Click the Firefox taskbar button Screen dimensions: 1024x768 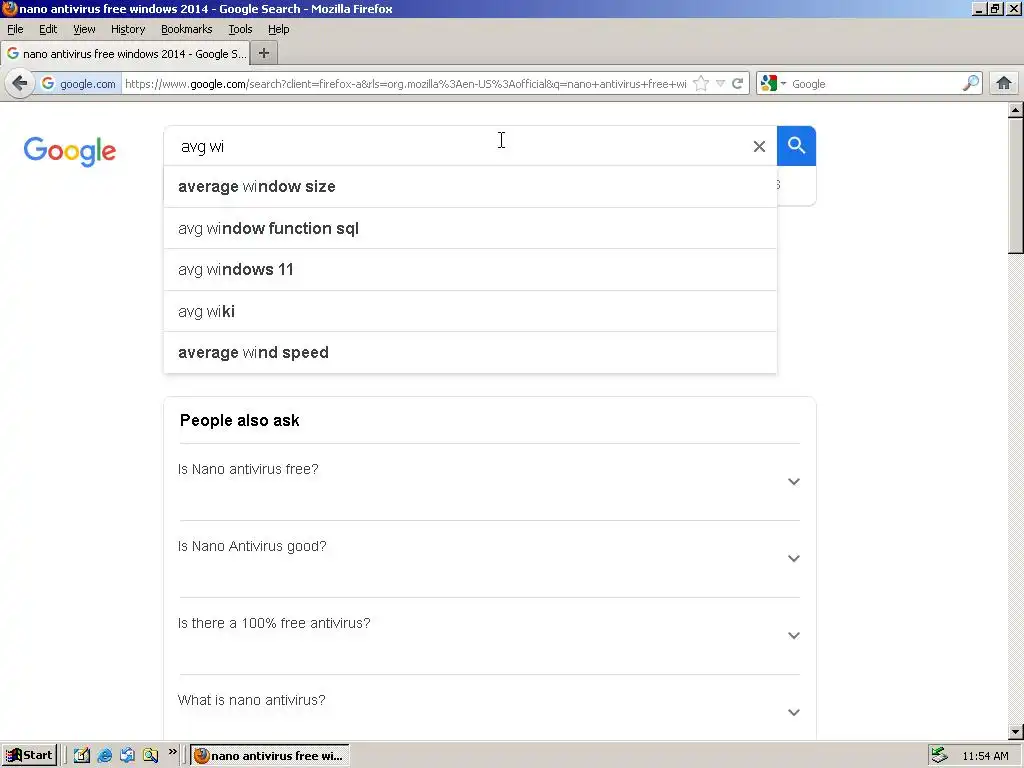tap(270, 756)
